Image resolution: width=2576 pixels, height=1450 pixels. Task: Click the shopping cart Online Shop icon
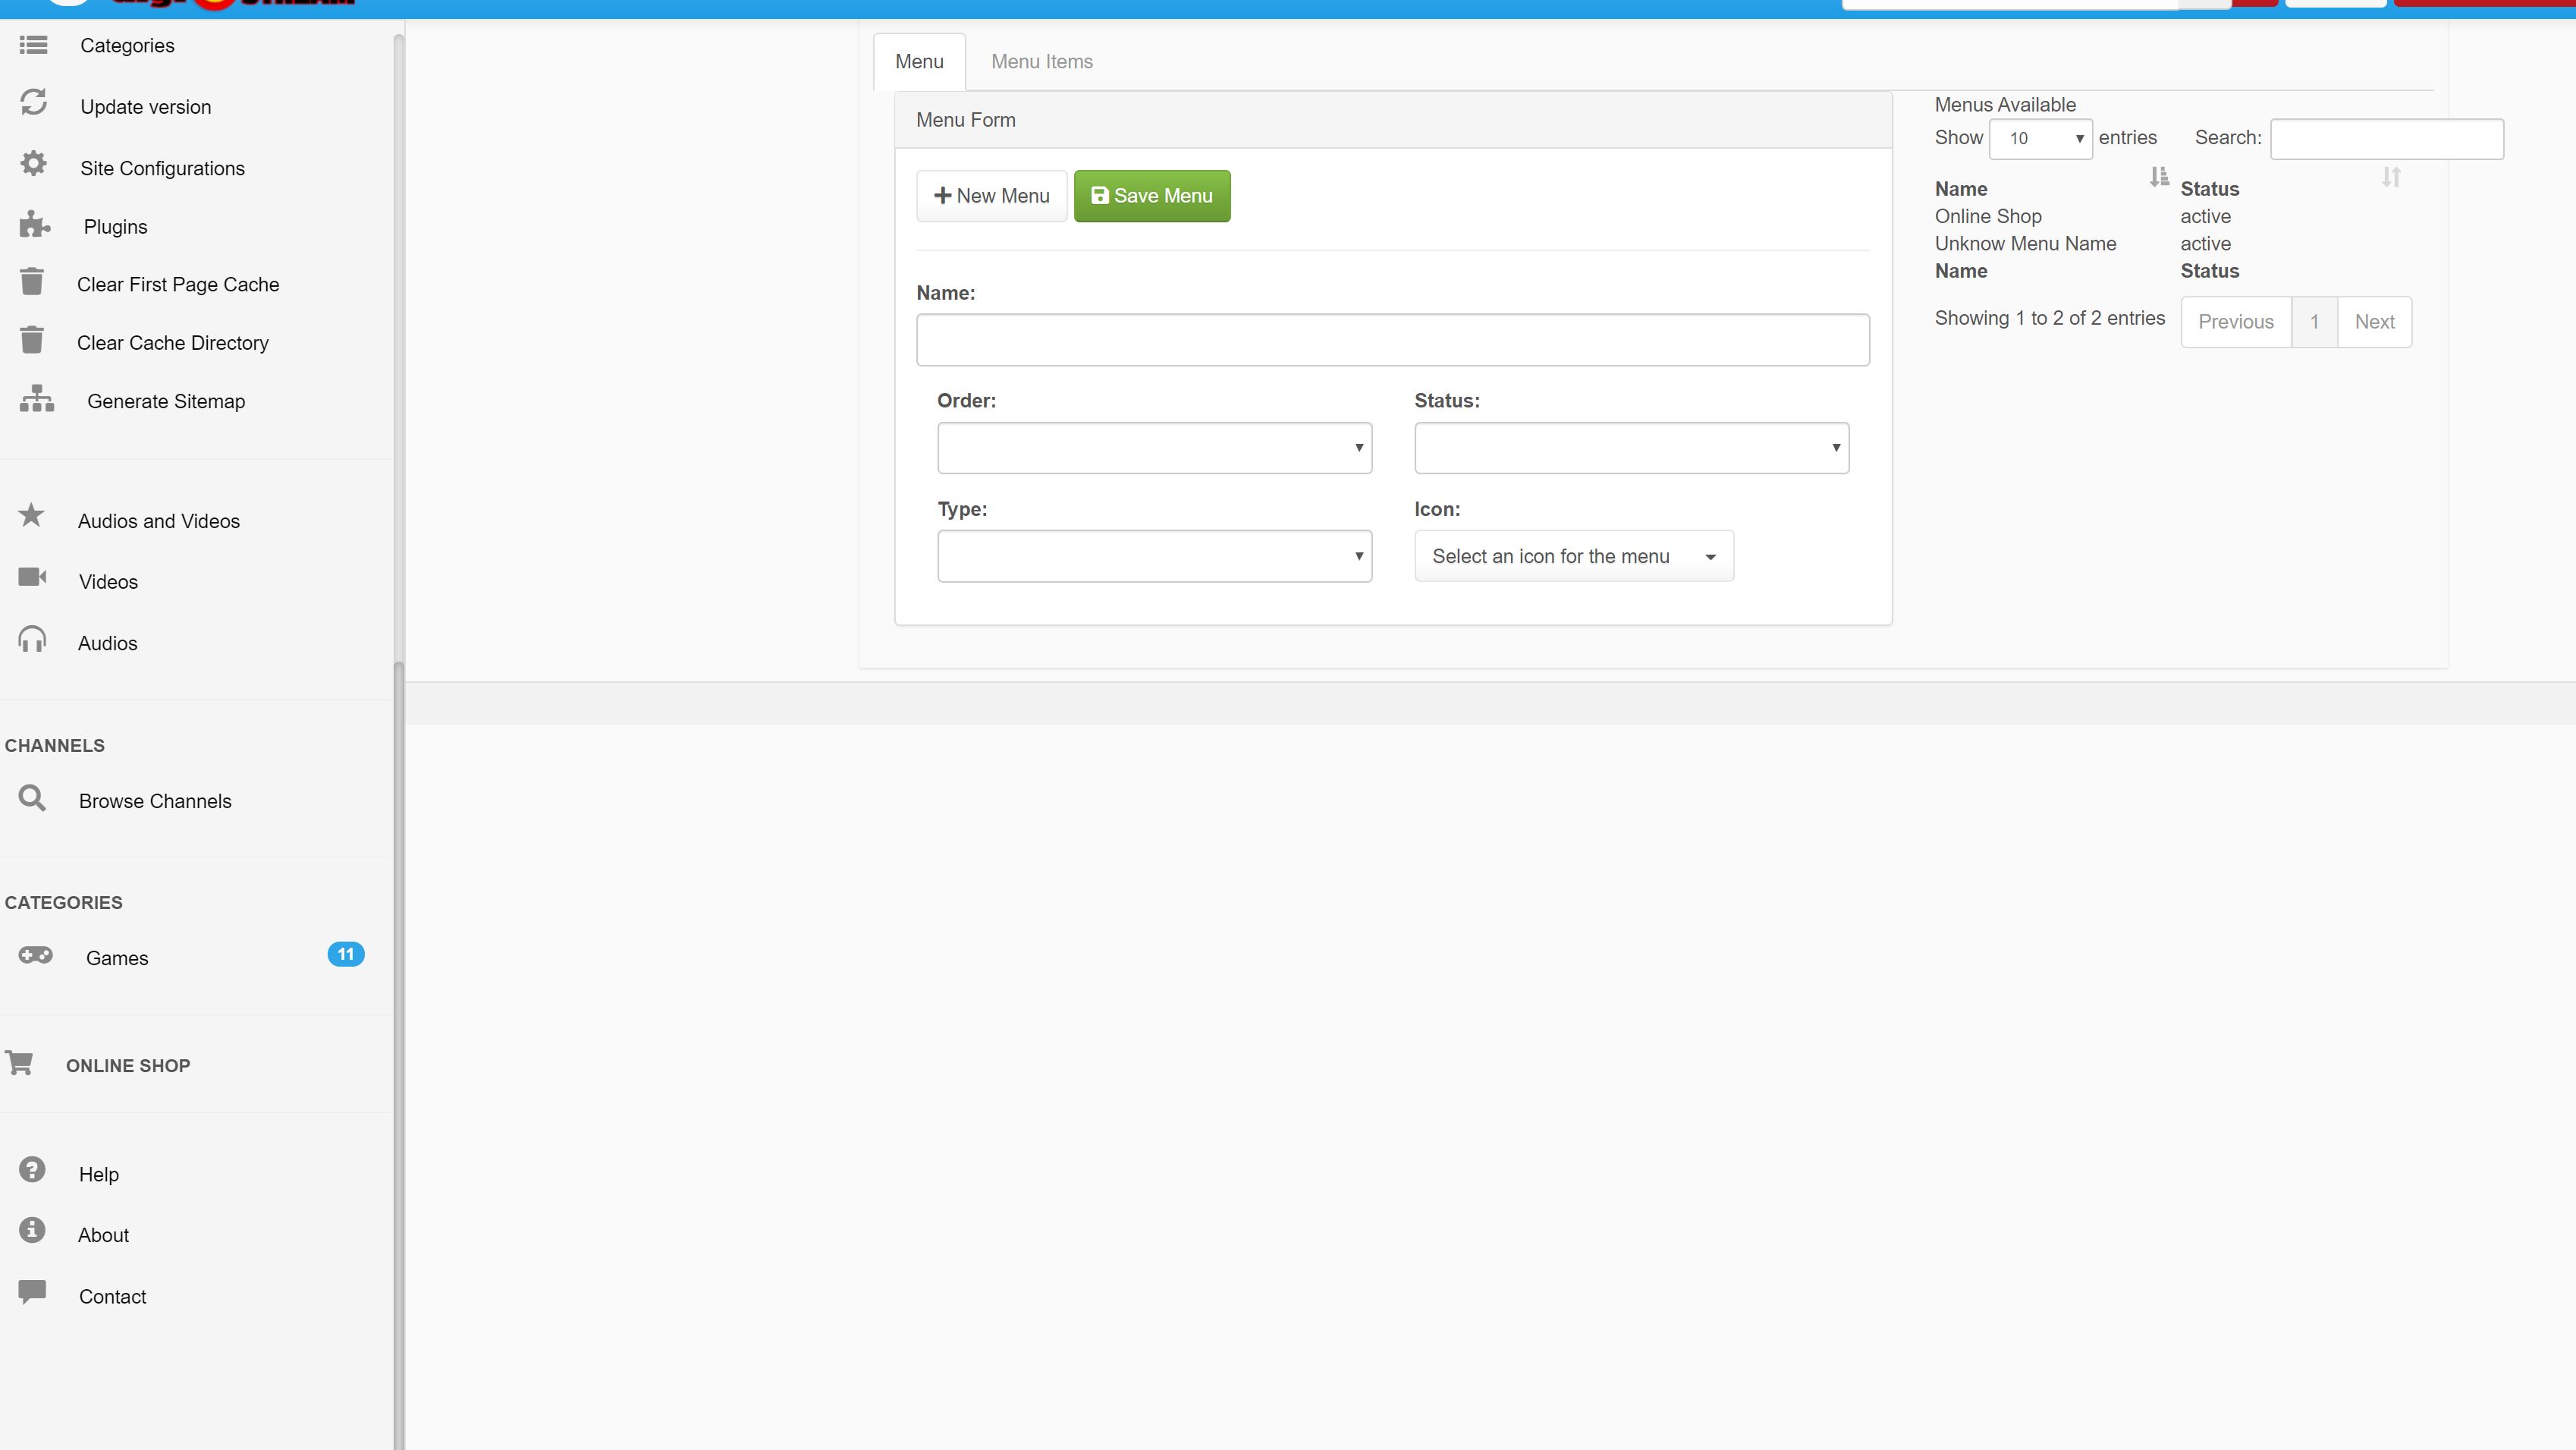(x=20, y=1063)
